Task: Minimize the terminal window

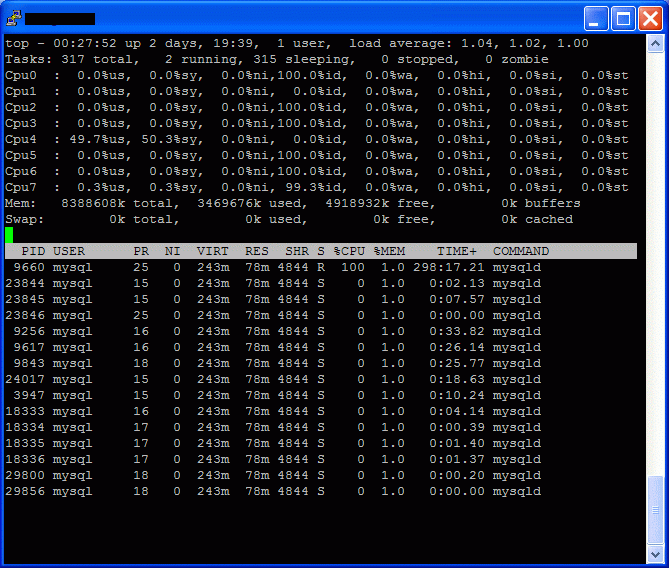Action: [x=596, y=18]
